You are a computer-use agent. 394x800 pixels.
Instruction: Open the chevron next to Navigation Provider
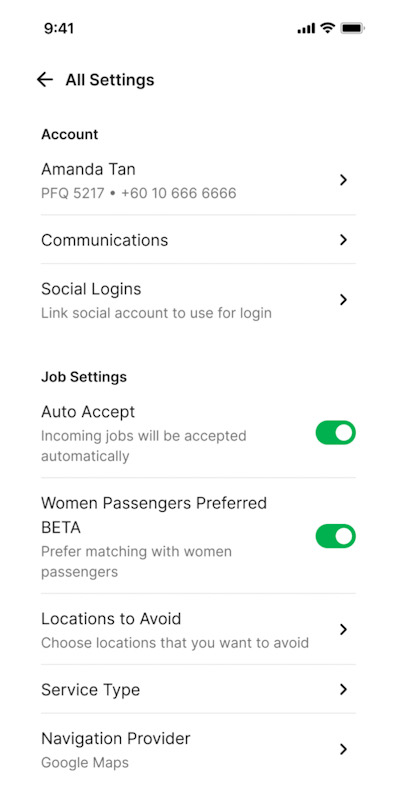(343, 749)
